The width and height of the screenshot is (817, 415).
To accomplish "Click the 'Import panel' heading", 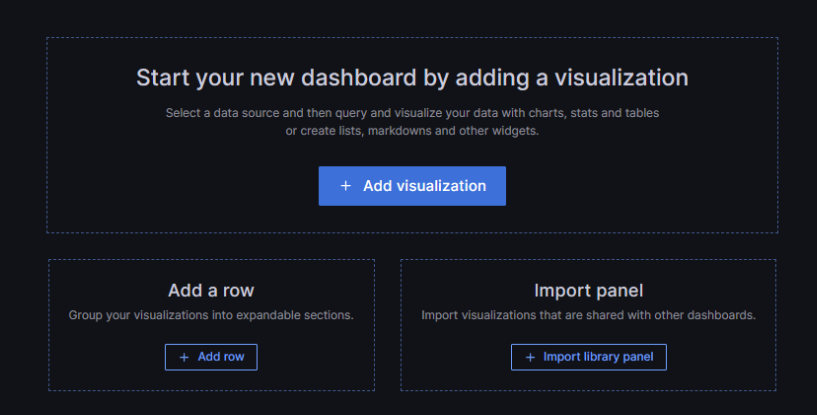I will pos(589,290).
